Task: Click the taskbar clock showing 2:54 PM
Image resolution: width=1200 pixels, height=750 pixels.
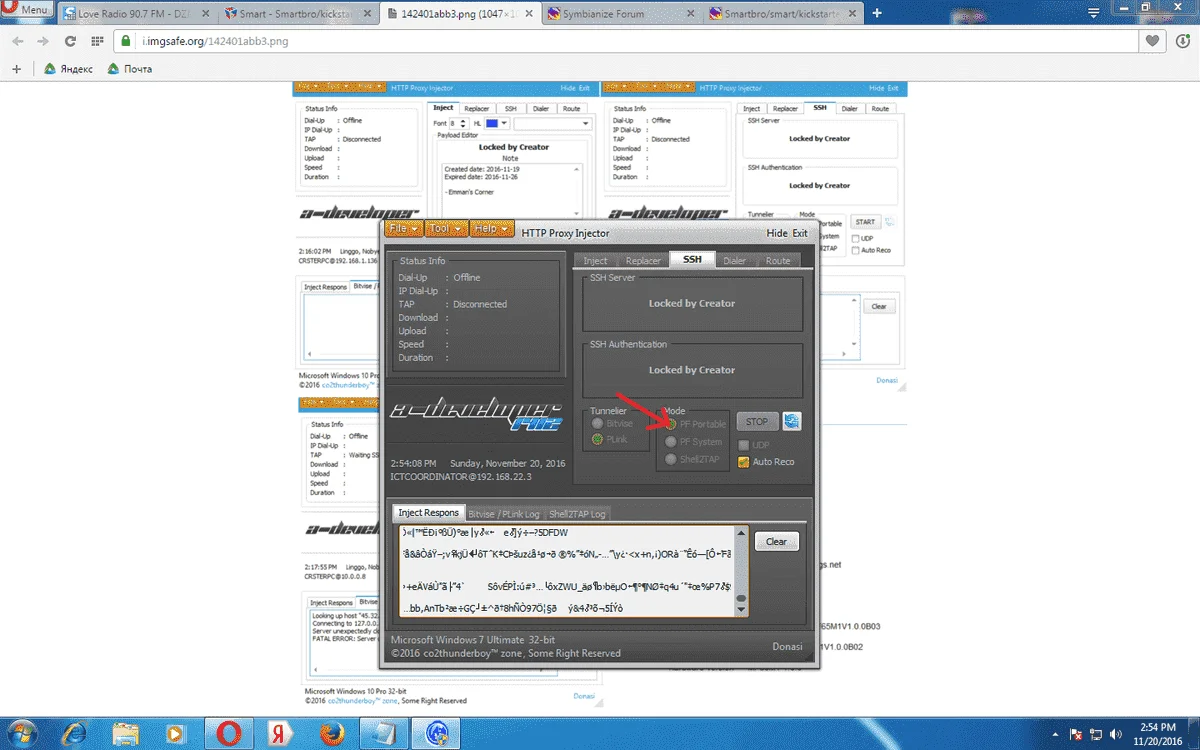Action: [x=1160, y=733]
